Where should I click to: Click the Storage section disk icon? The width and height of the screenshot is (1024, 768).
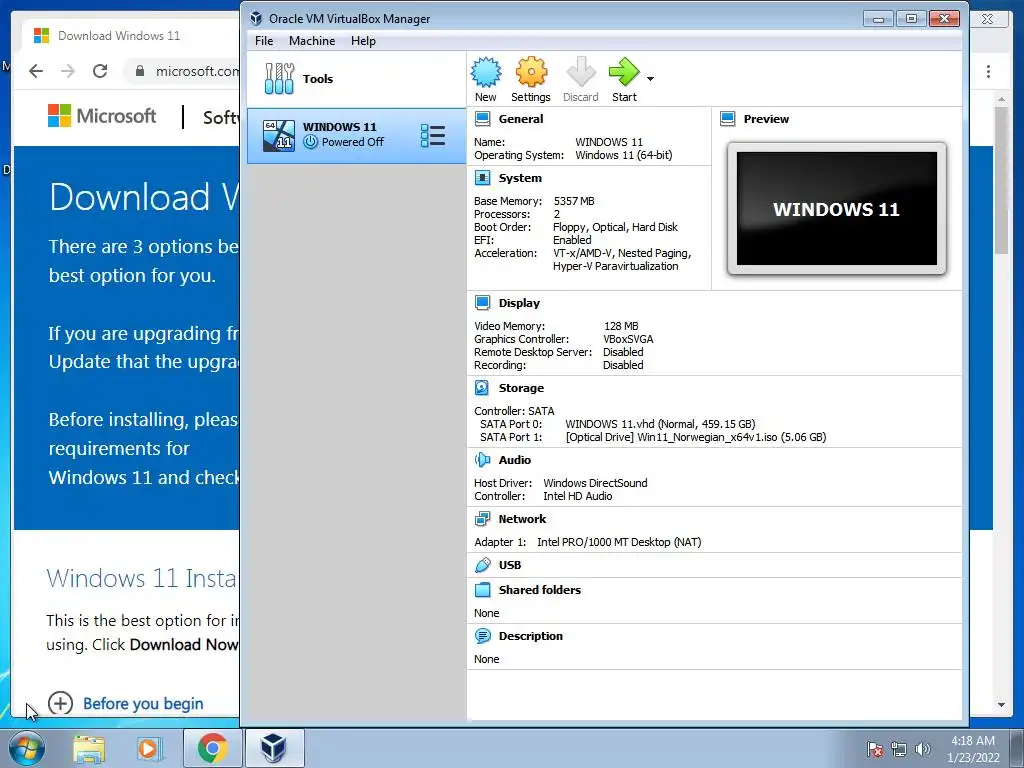pyautogui.click(x=482, y=387)
